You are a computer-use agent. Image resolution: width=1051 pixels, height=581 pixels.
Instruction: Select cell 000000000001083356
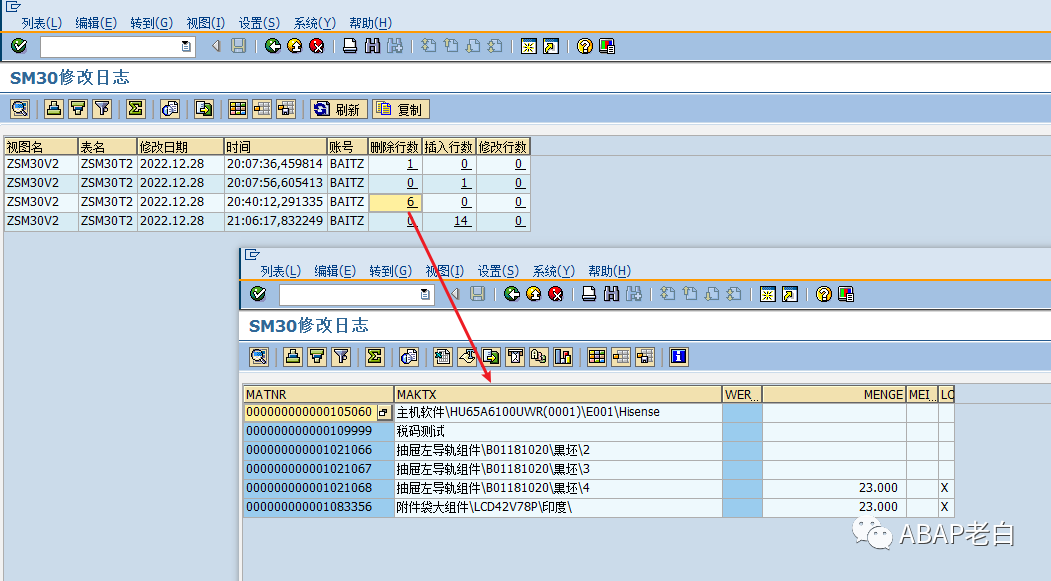pos(318,507)
